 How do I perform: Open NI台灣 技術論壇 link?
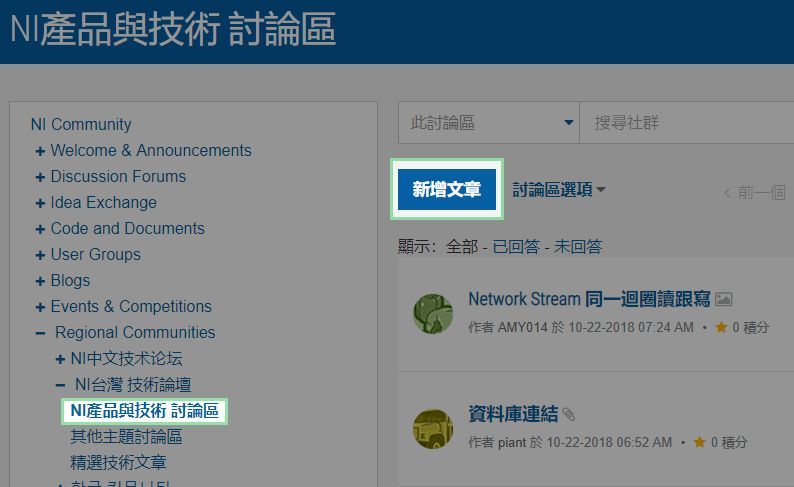[133, 384]
